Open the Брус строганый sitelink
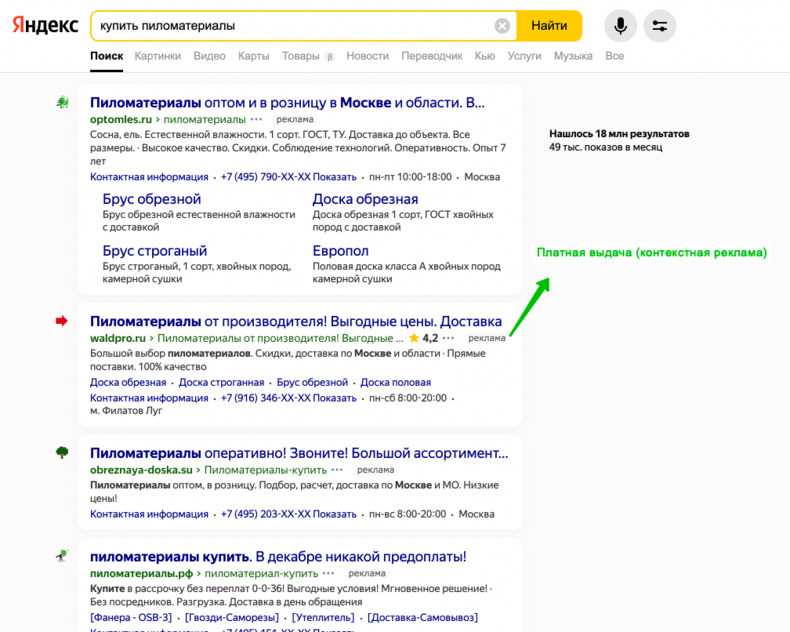Image resolution: width=790 pixels, height=632 pixels. [155, 251]
